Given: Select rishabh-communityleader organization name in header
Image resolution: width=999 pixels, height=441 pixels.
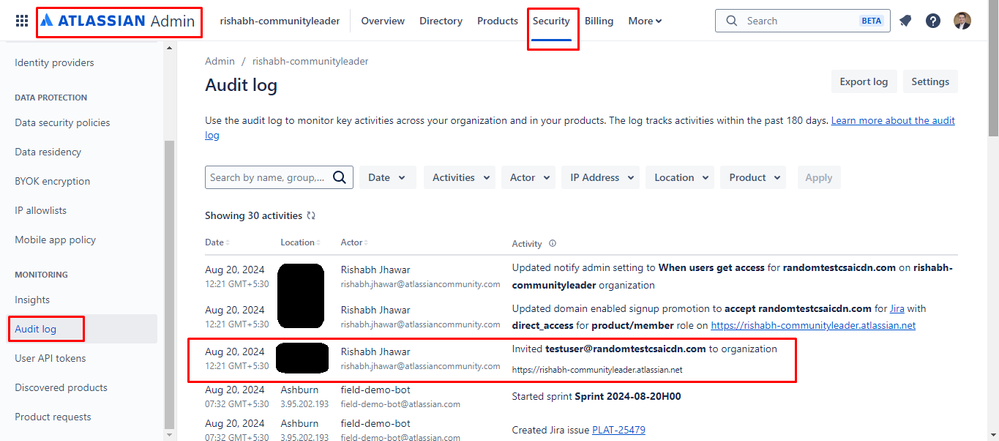Looking at the screenshot, I should [280, 21].
